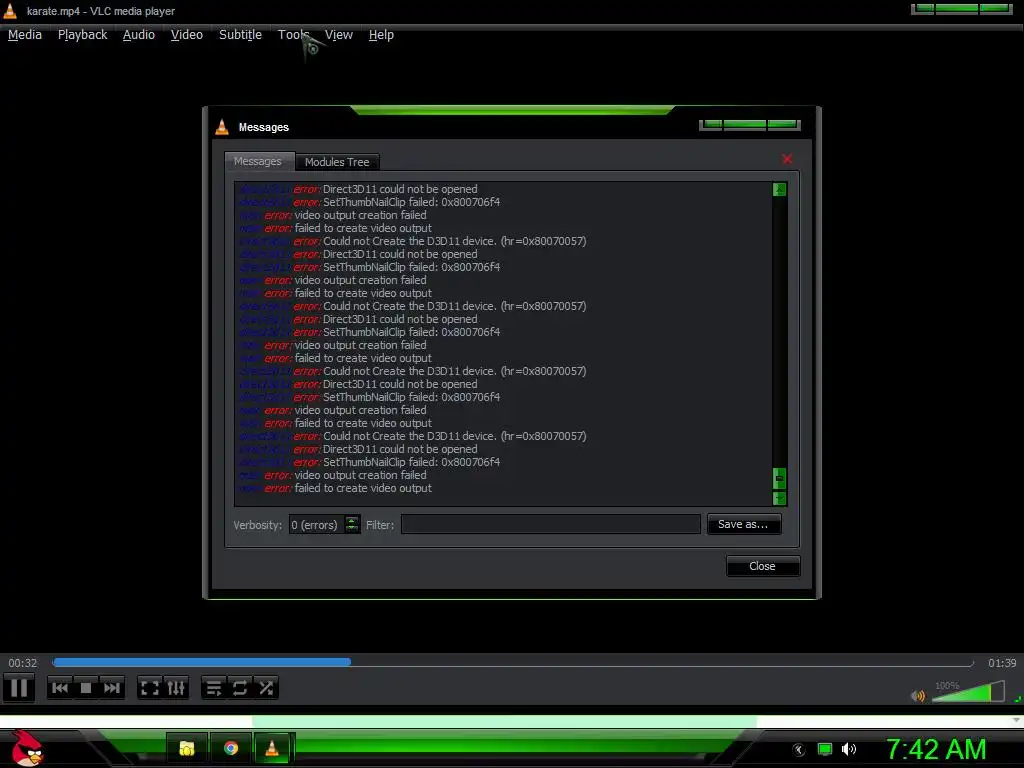The width and height of the screenshot is (1024, 768).
Task: Toggle the playlist view
Action: click(x=214, y=688)
